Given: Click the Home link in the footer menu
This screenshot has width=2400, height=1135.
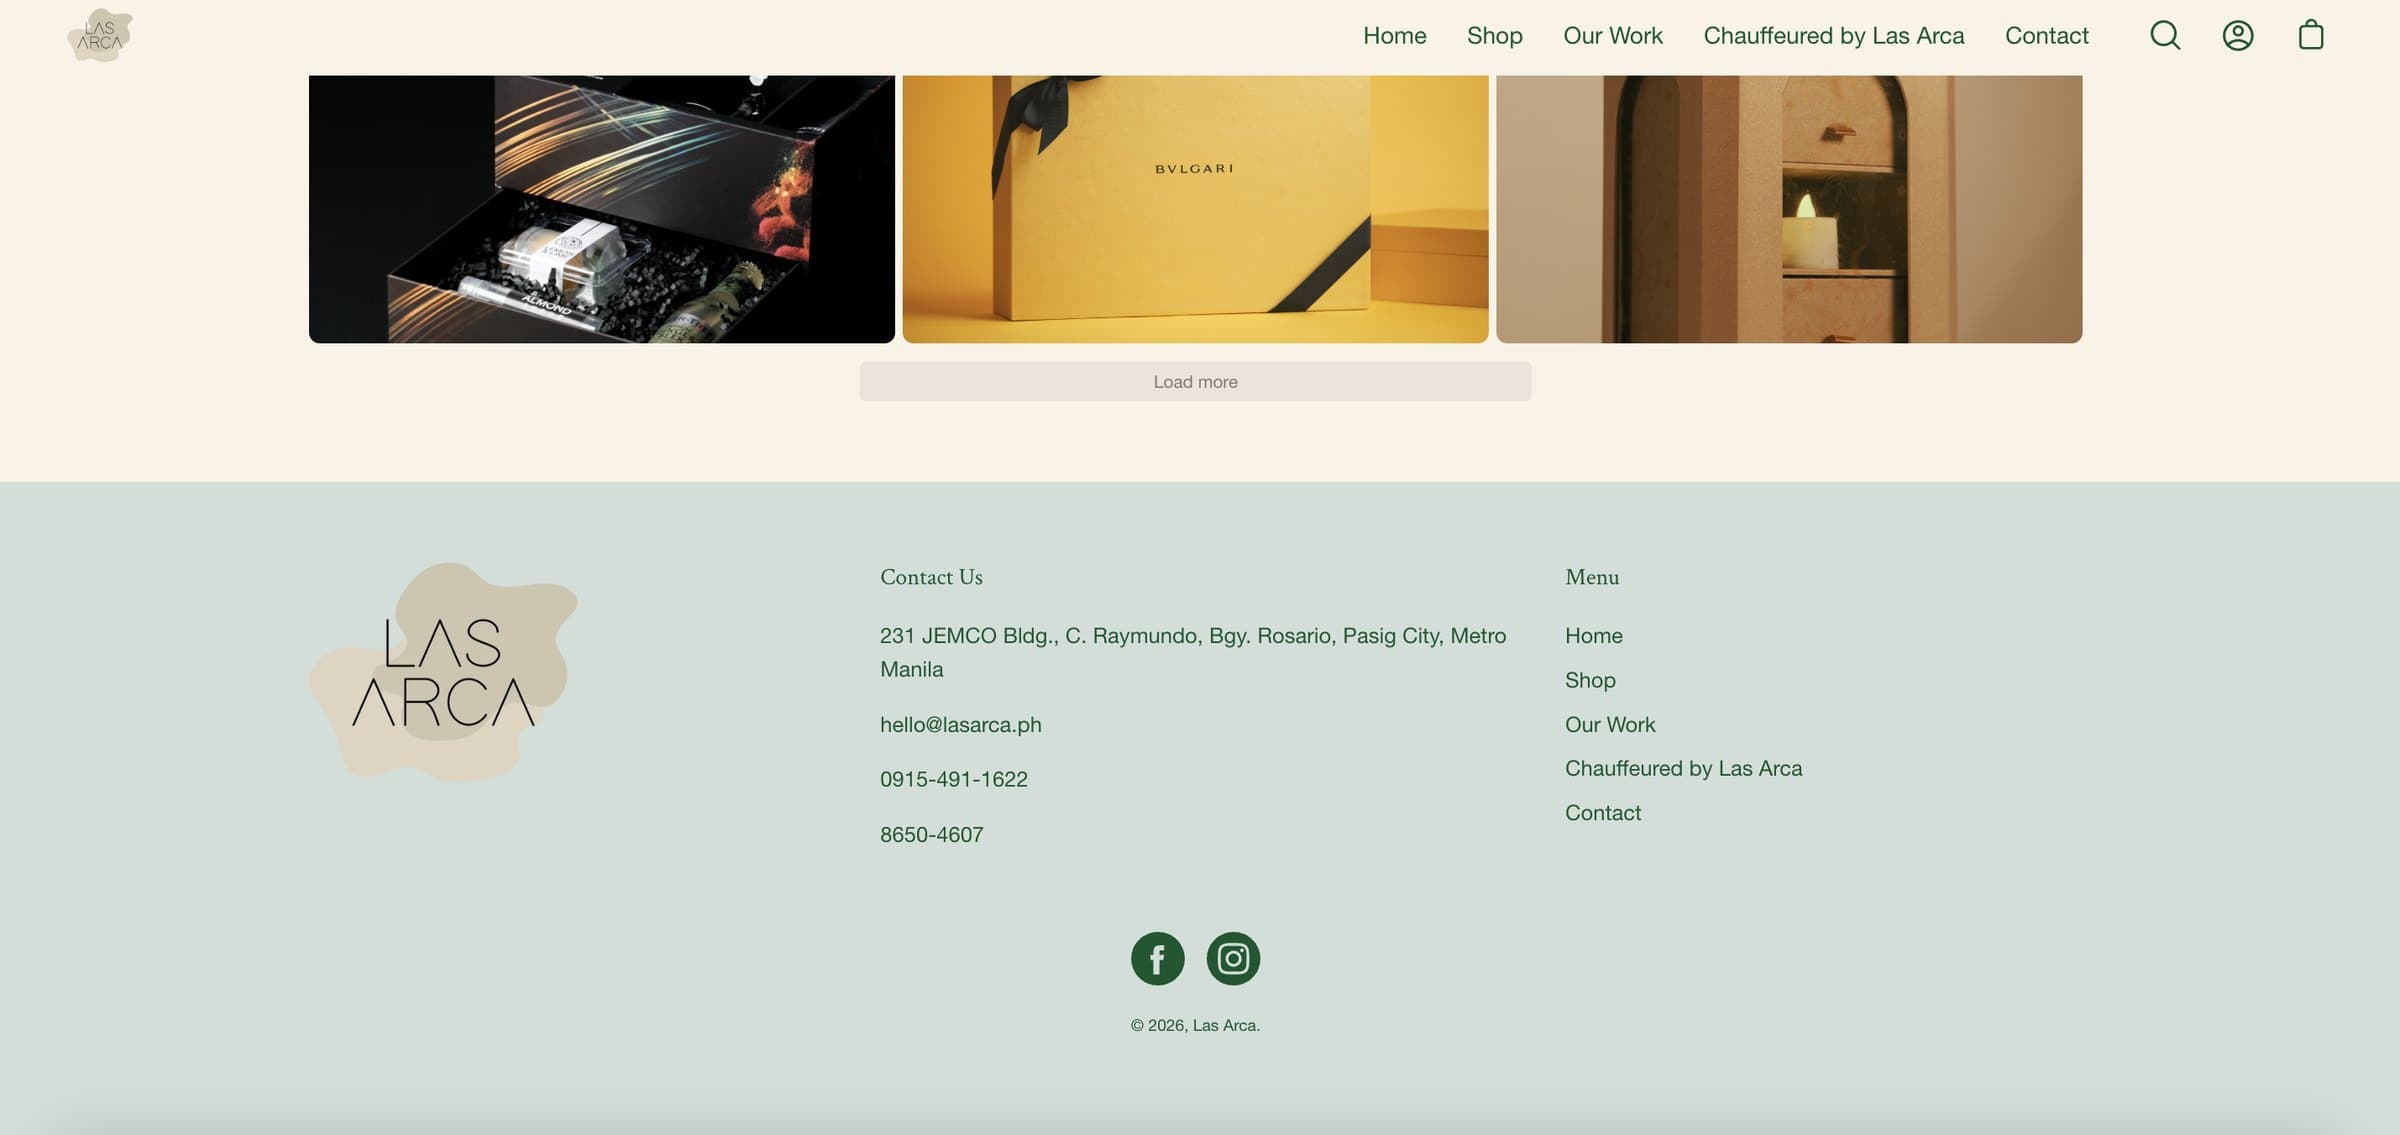Looking at the screenshot, I should (x=1593, y=636).
